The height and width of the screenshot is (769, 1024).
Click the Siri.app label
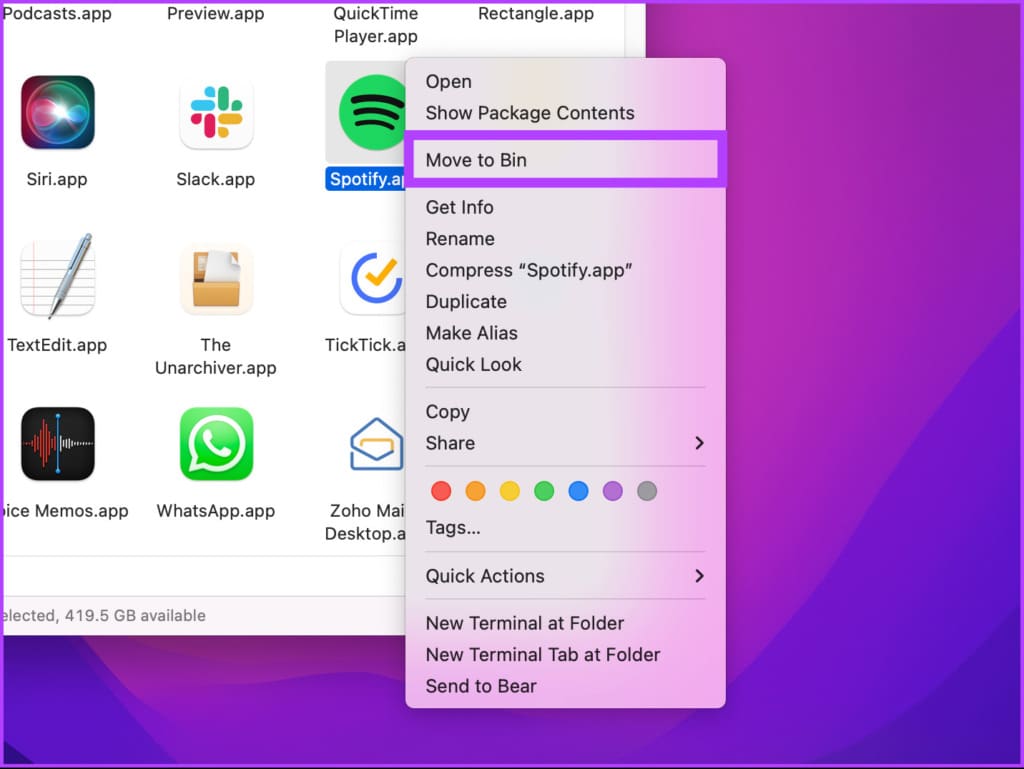pyautogui.click(x=57, y=179)
